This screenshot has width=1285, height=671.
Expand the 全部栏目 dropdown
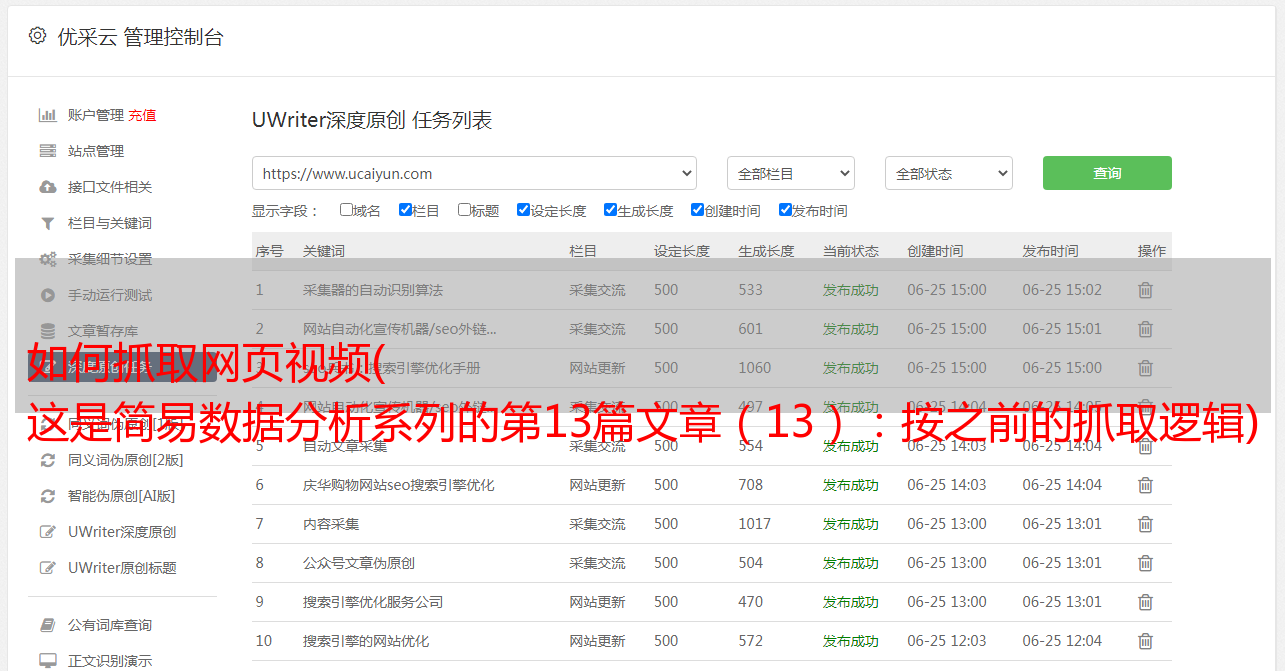click(x=790, y=173)
